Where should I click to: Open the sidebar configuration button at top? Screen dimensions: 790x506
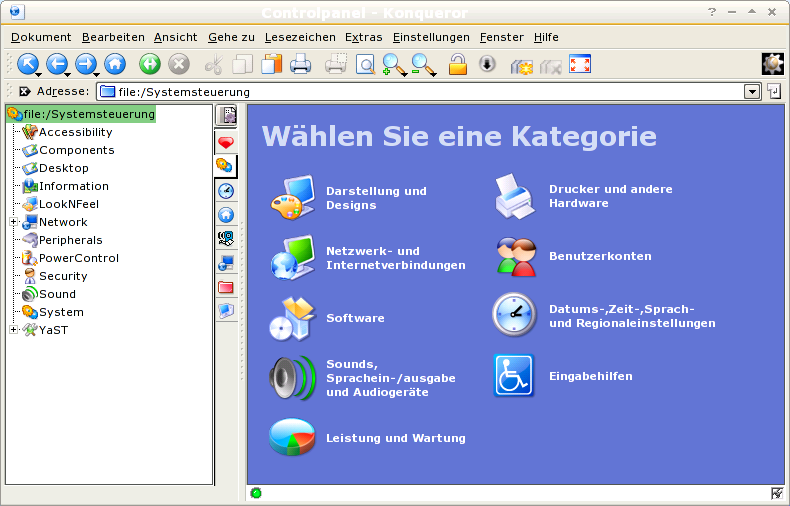click(x=226, y=116)
